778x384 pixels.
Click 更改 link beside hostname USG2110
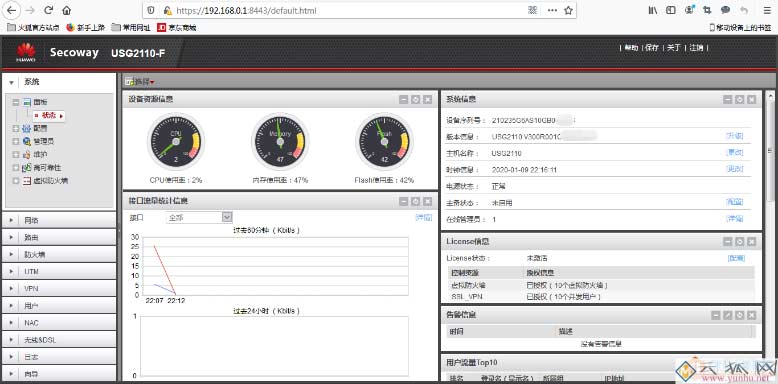point(735,153)
